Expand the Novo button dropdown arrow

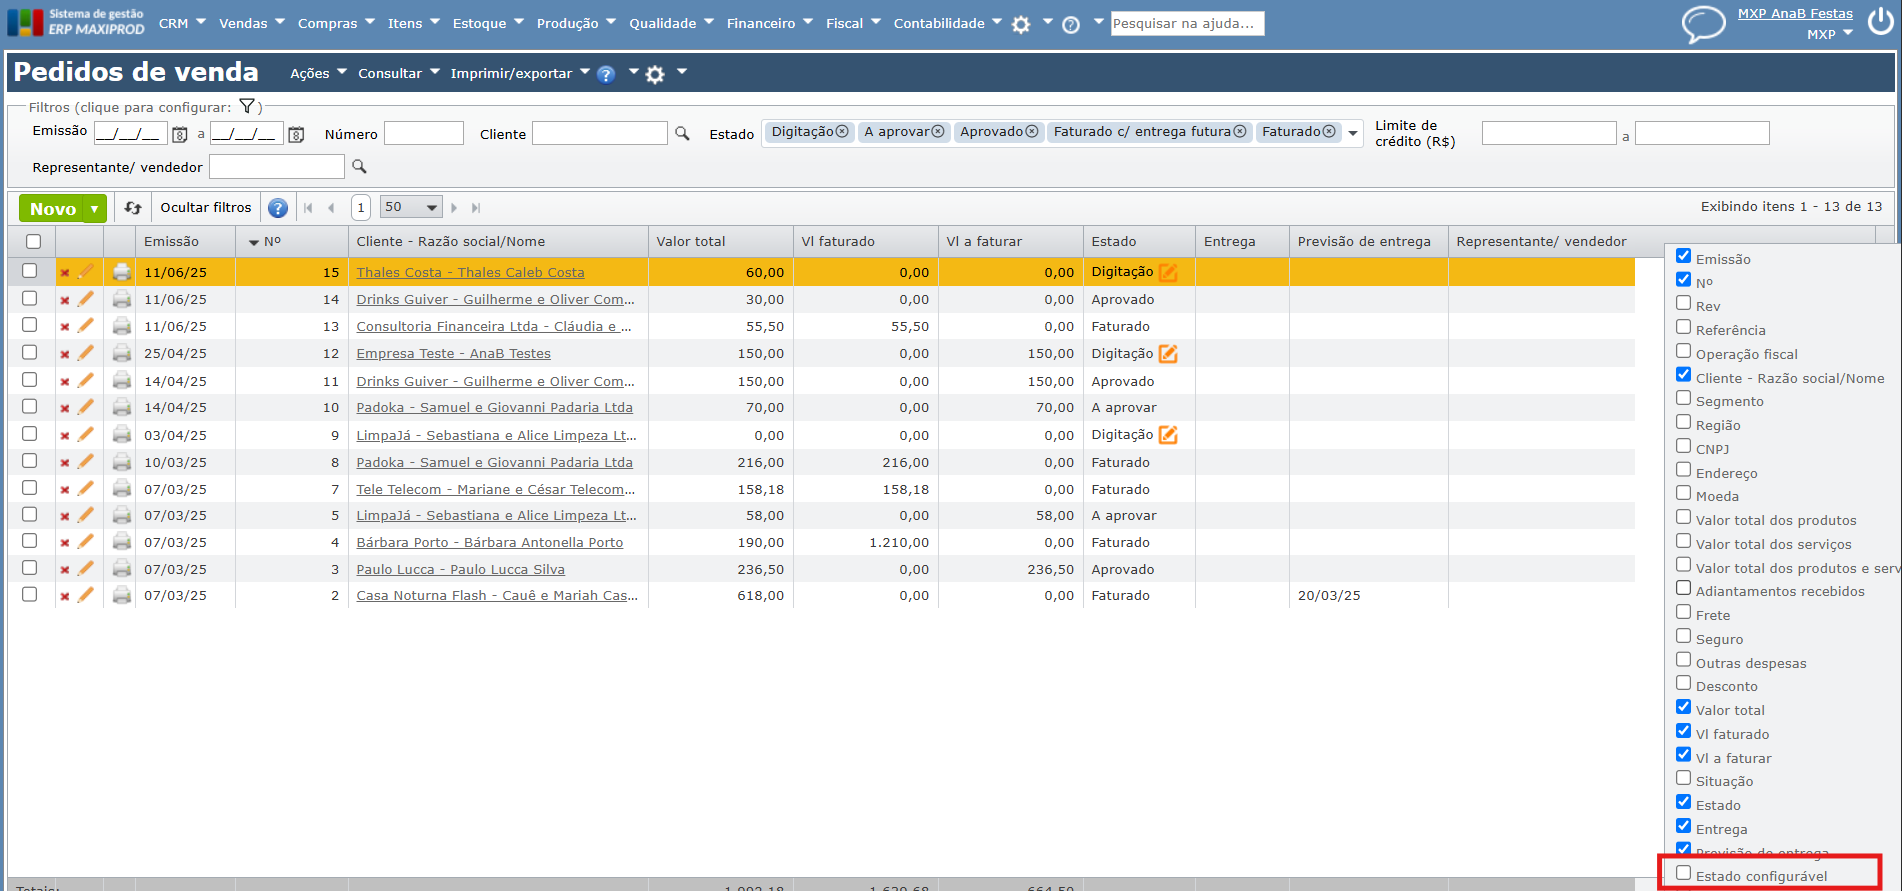tap(95, 209)
